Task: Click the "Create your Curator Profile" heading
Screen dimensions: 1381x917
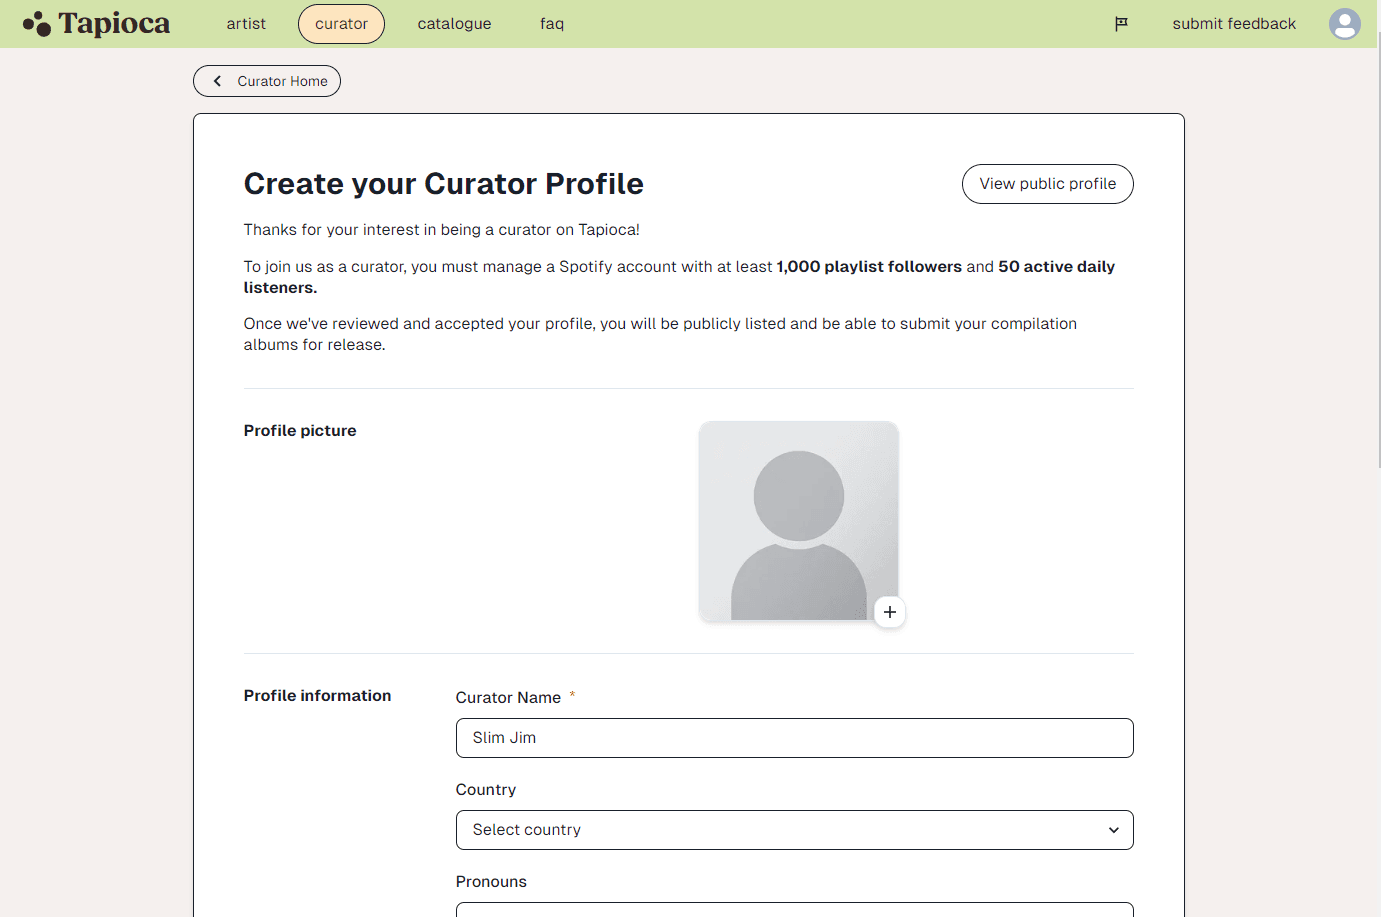Action: [x=444, y=184]
